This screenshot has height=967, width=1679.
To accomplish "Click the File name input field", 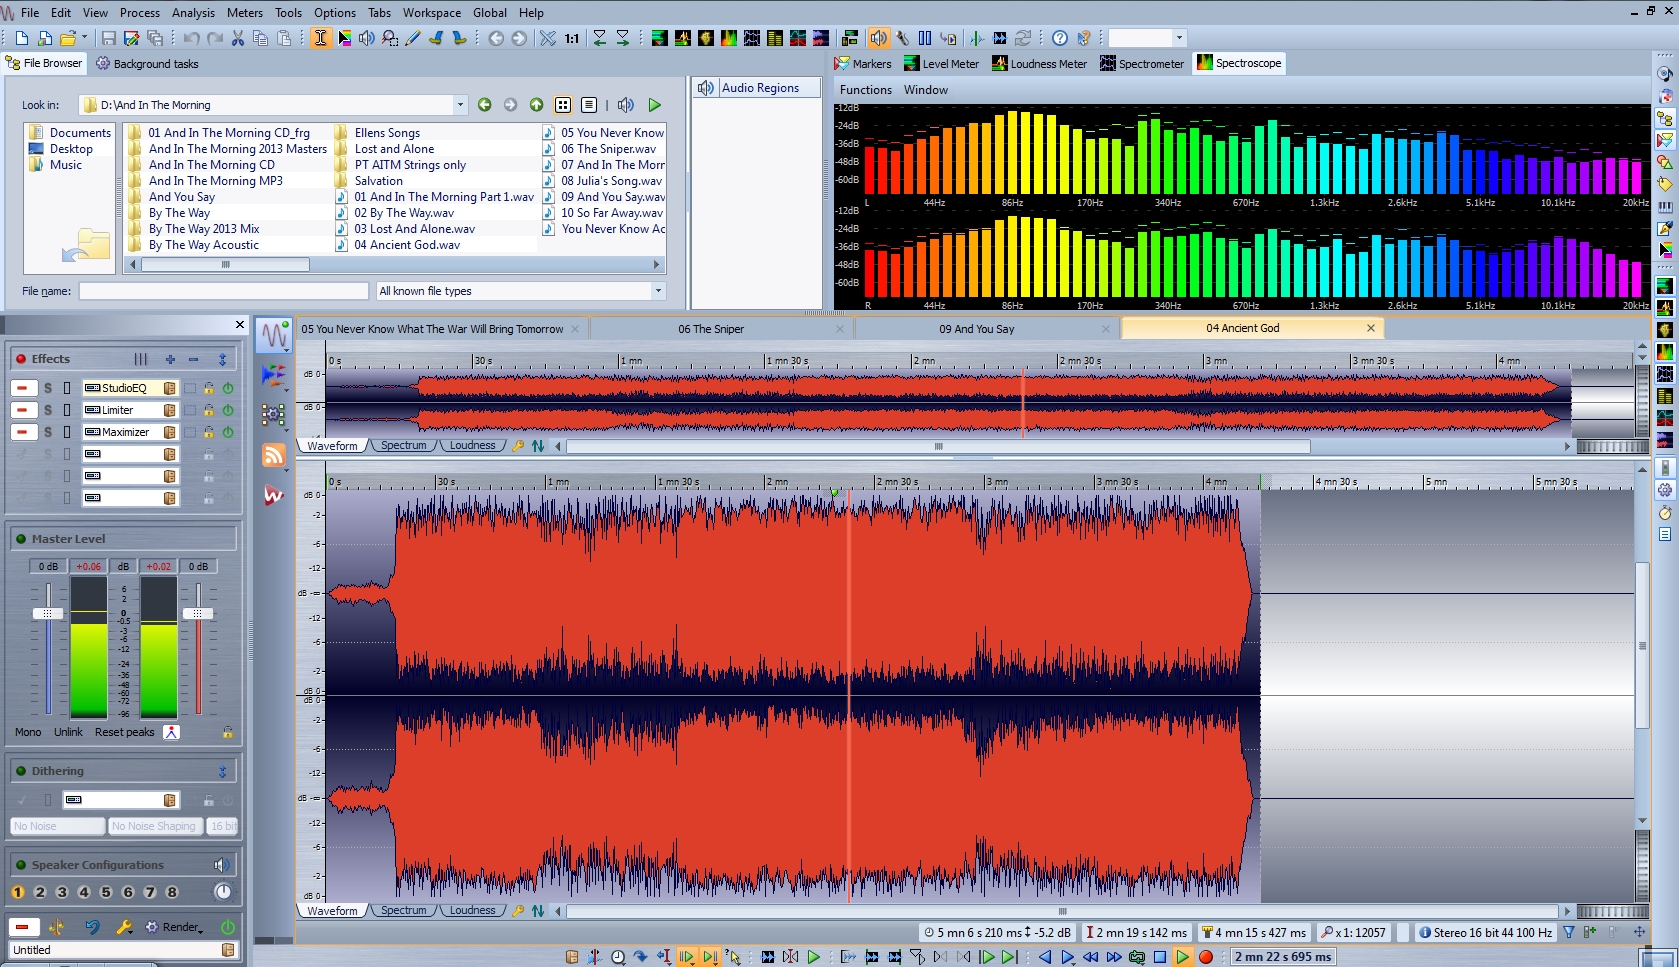I will click(x=224, y=291).
